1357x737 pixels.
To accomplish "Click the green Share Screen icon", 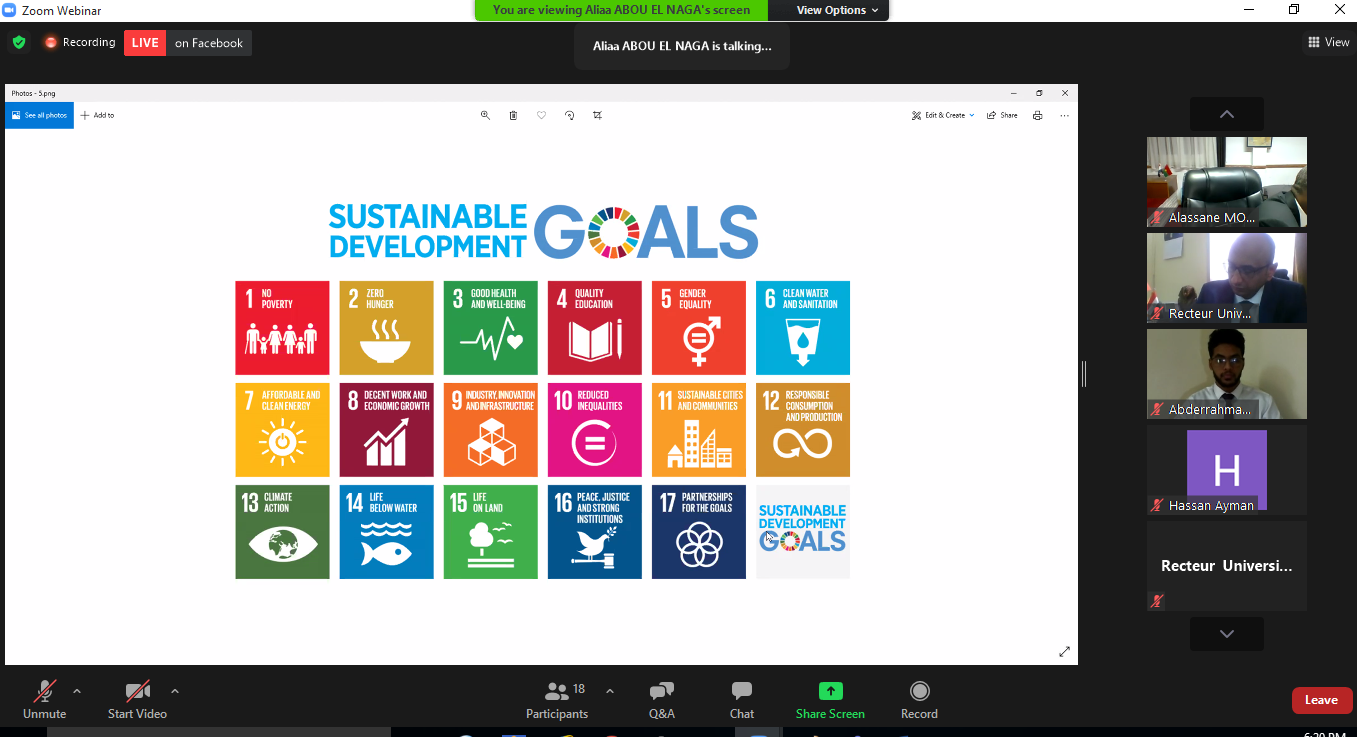I will tap(830, 692).
